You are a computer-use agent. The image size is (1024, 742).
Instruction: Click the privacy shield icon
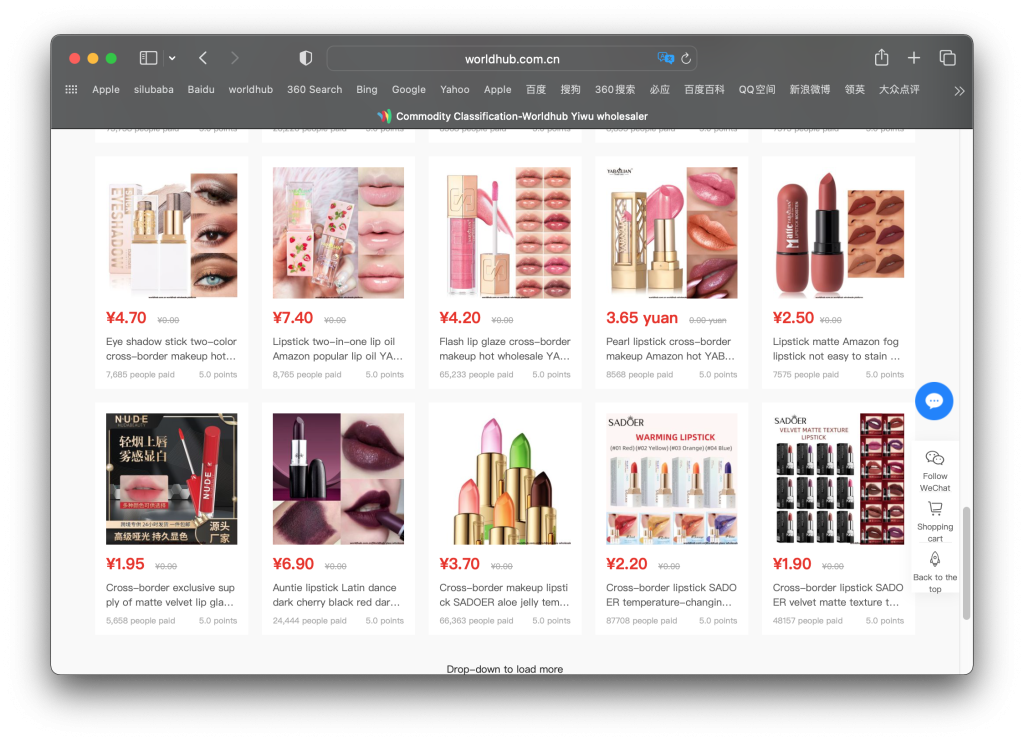[306, 58]
